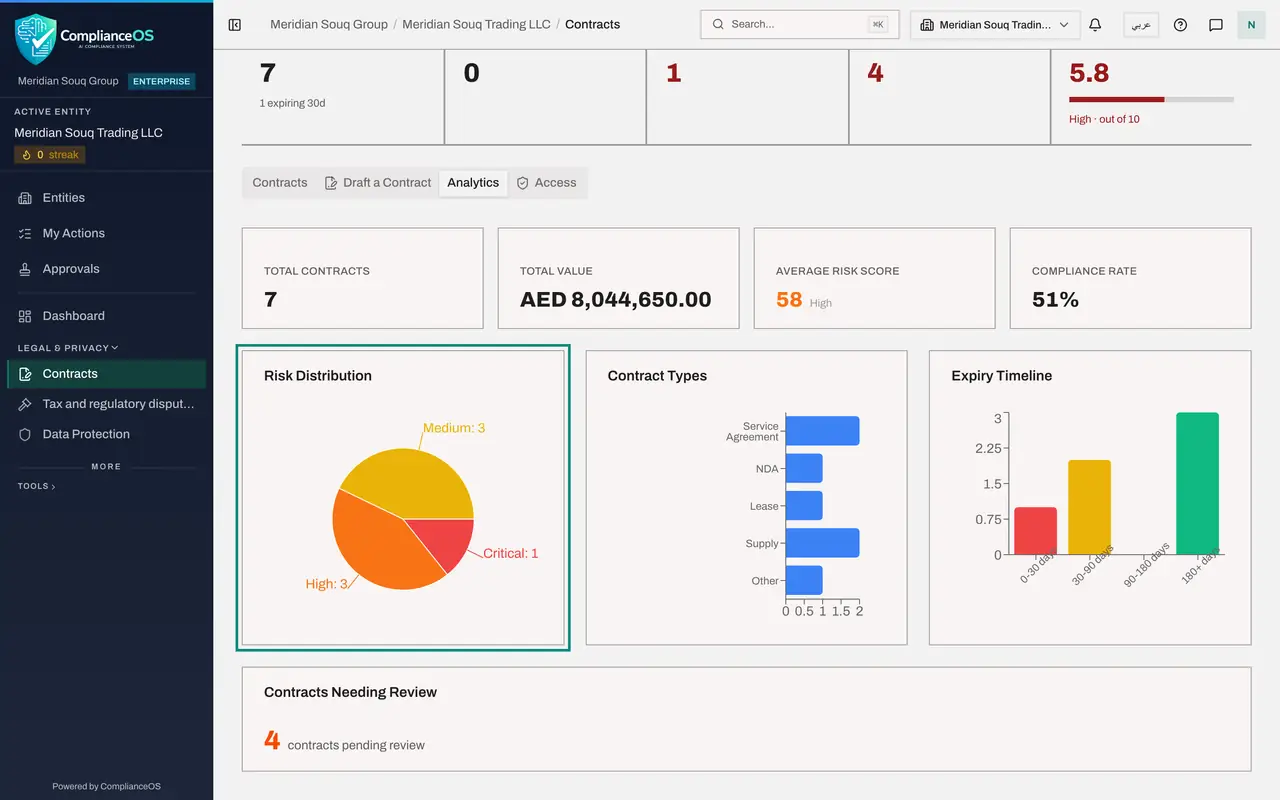Go to Meridian Souq Group breadcrumb

329,24
